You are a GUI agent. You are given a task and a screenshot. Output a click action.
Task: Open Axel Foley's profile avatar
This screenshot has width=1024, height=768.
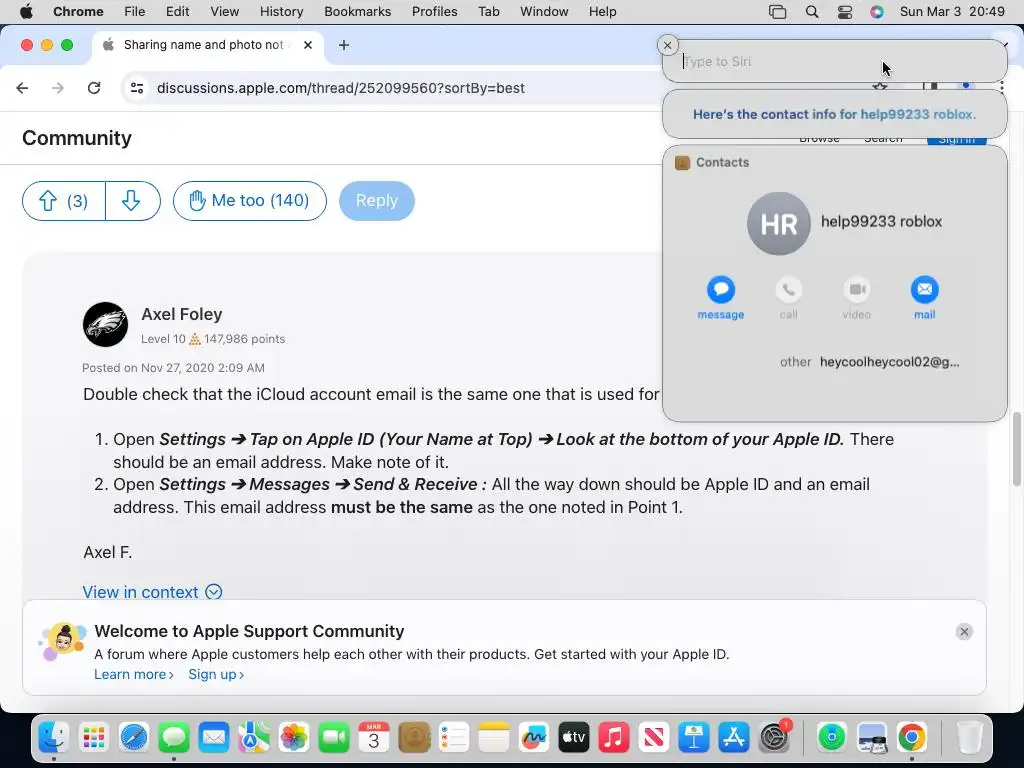coord(105,325)
